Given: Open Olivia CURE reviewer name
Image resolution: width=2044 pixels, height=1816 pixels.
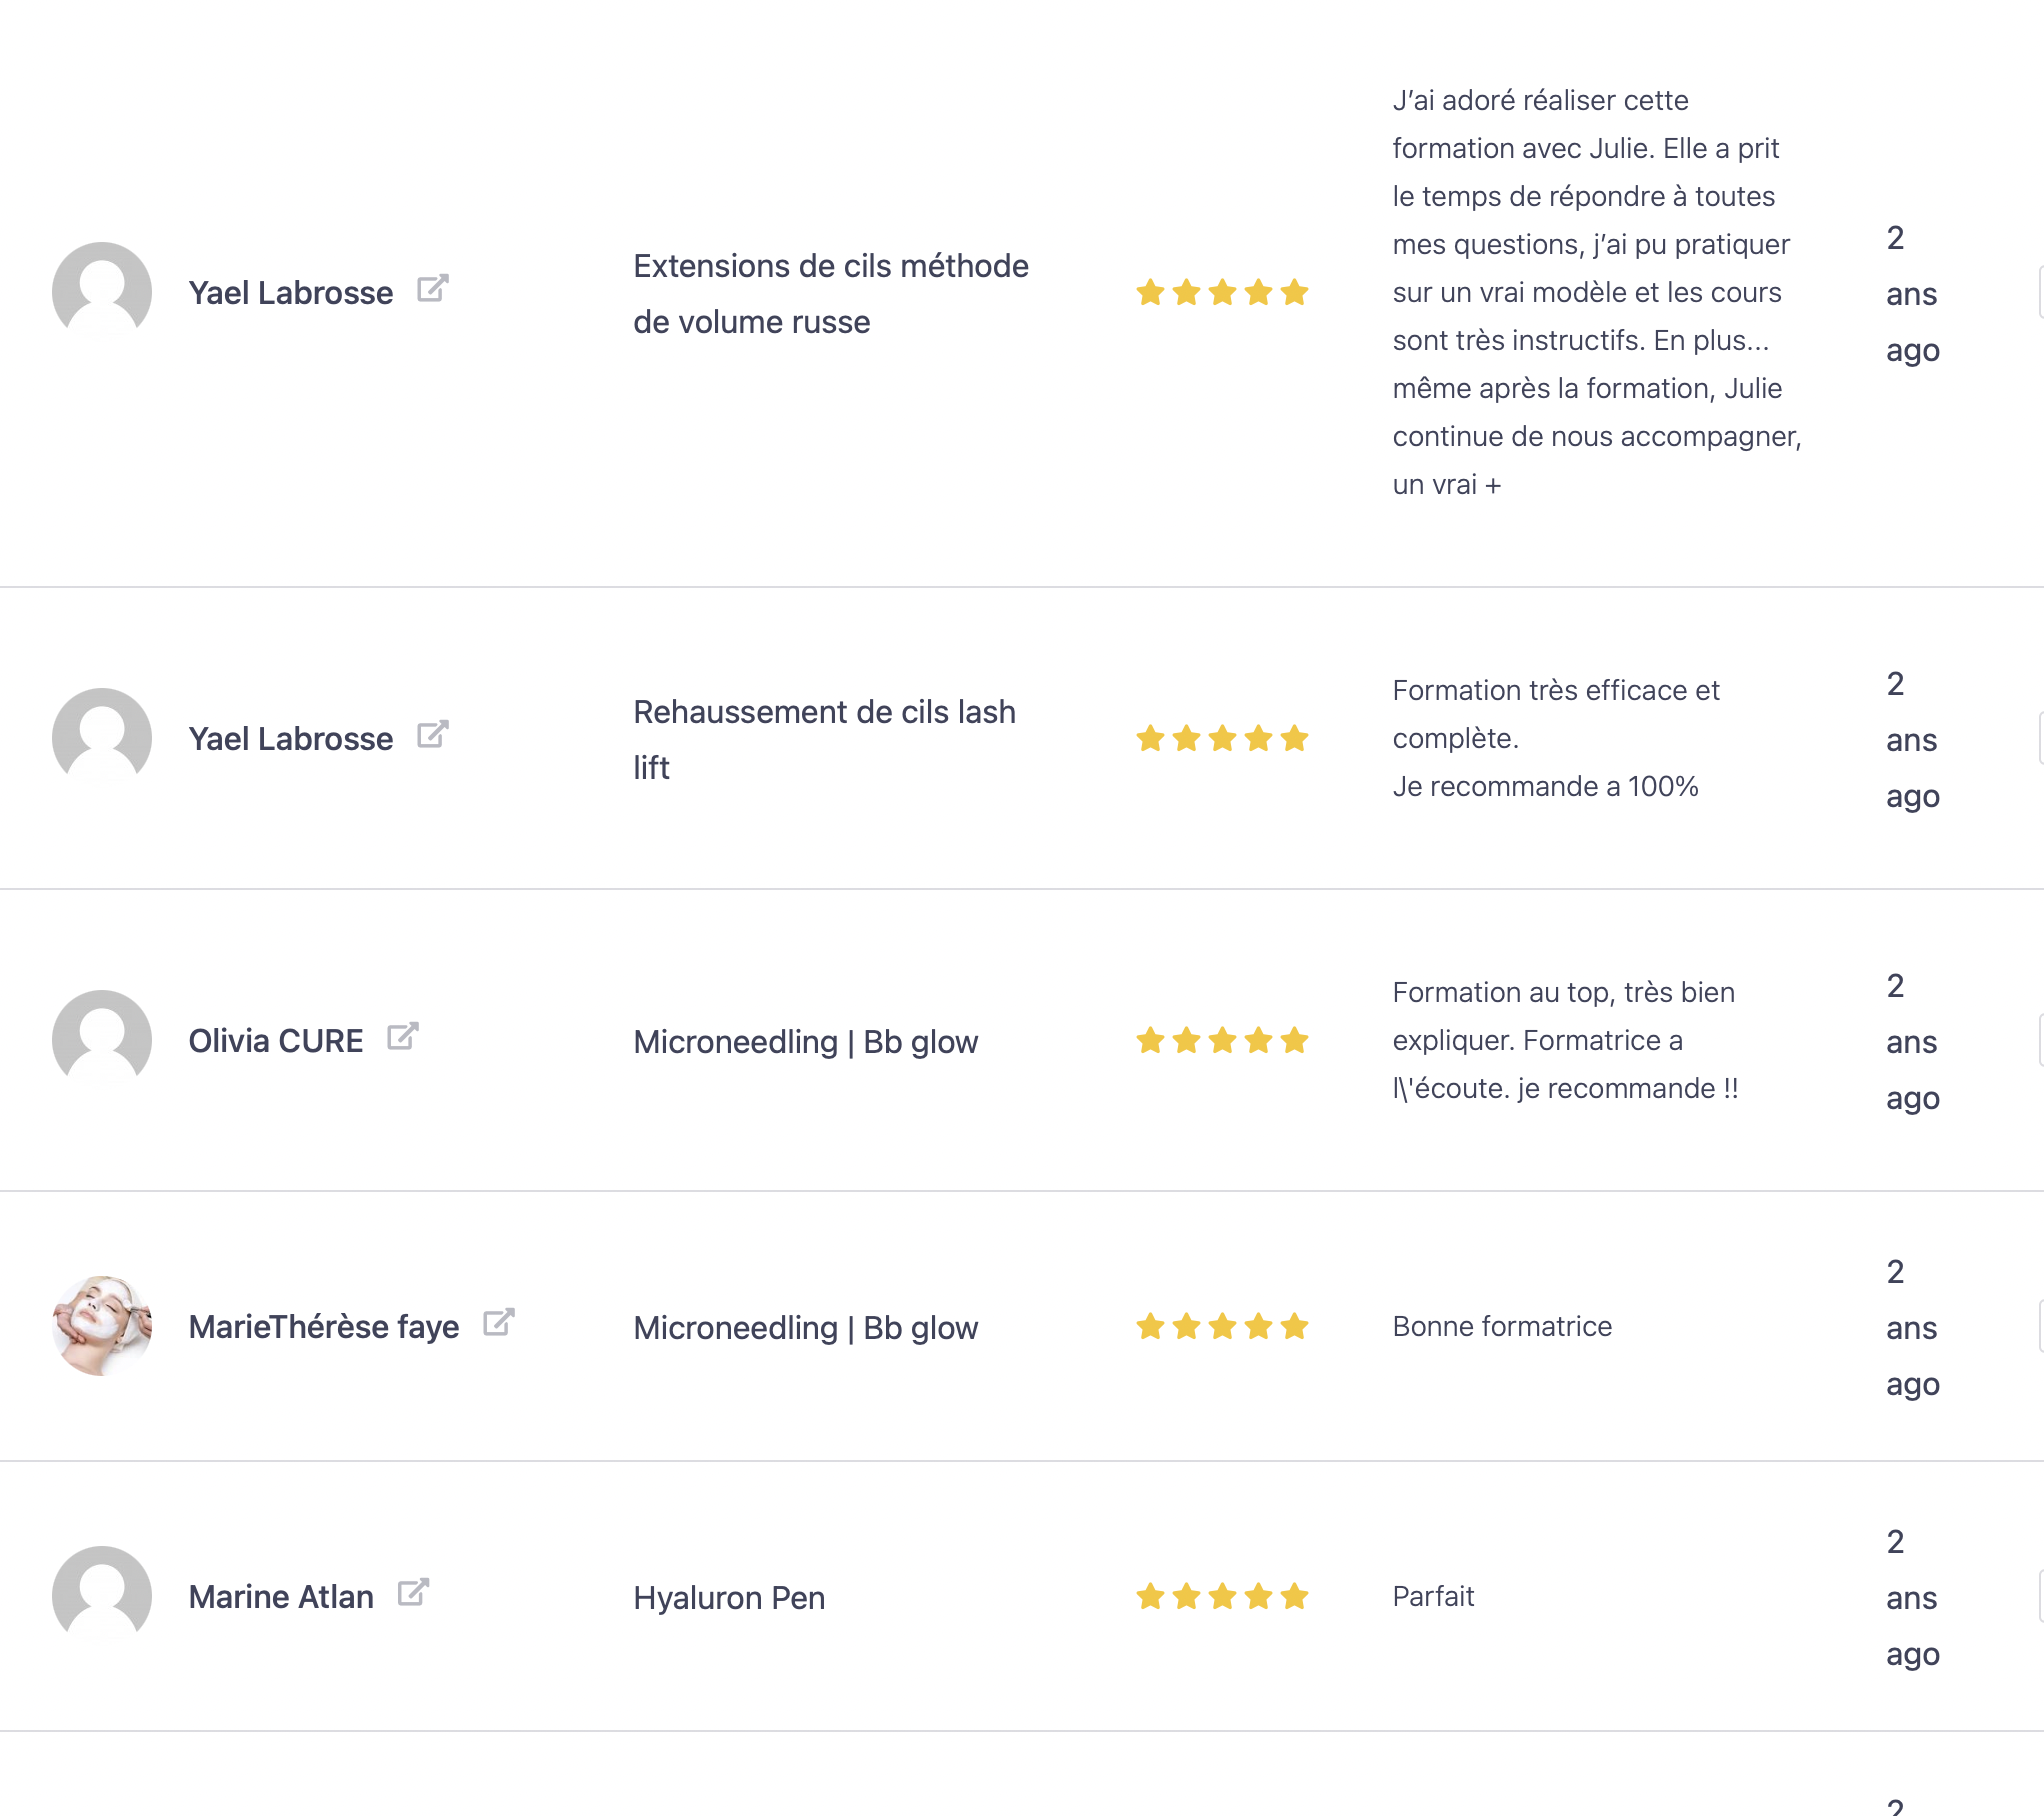Looking at the screenshot, I should (276, 1041).
